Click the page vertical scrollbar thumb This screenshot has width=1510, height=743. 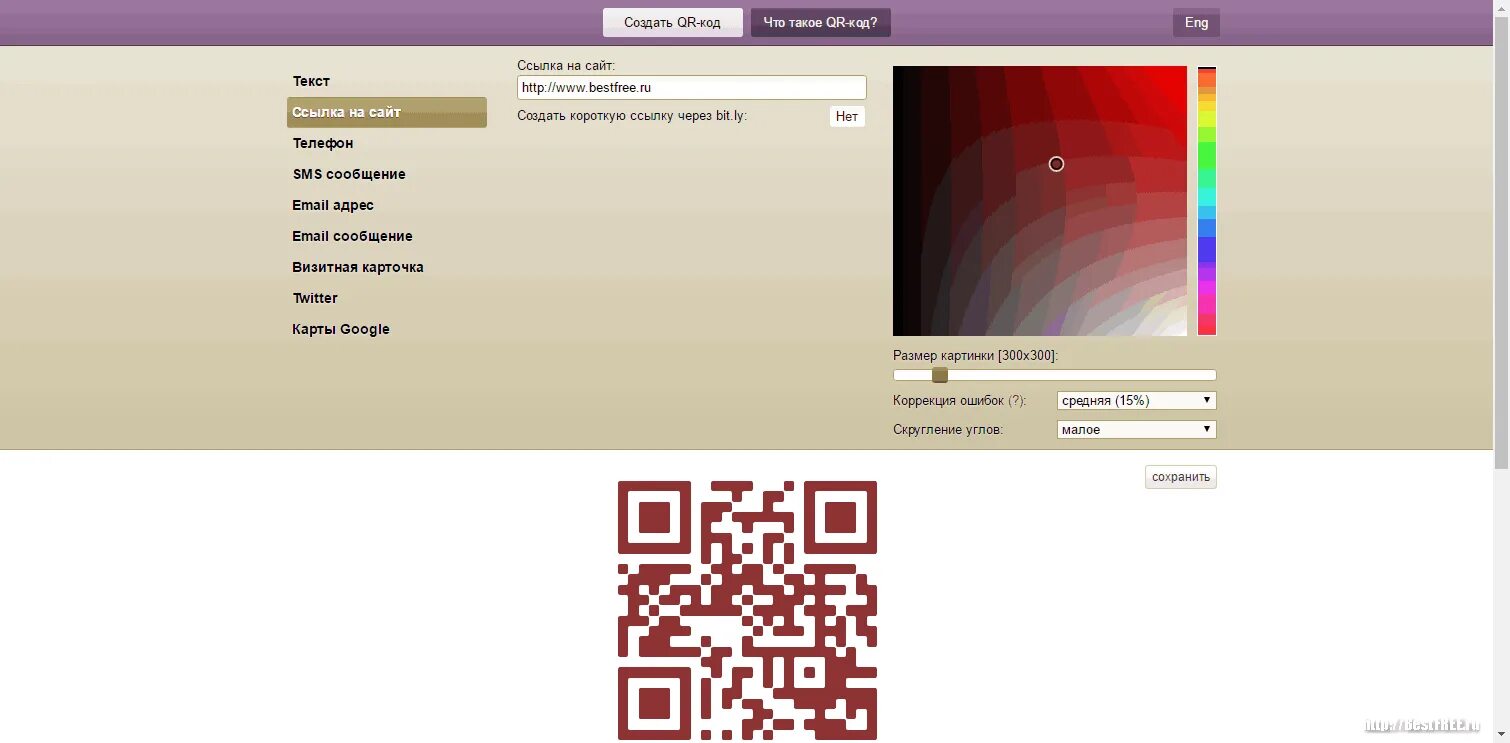[x=1501, y=240]
